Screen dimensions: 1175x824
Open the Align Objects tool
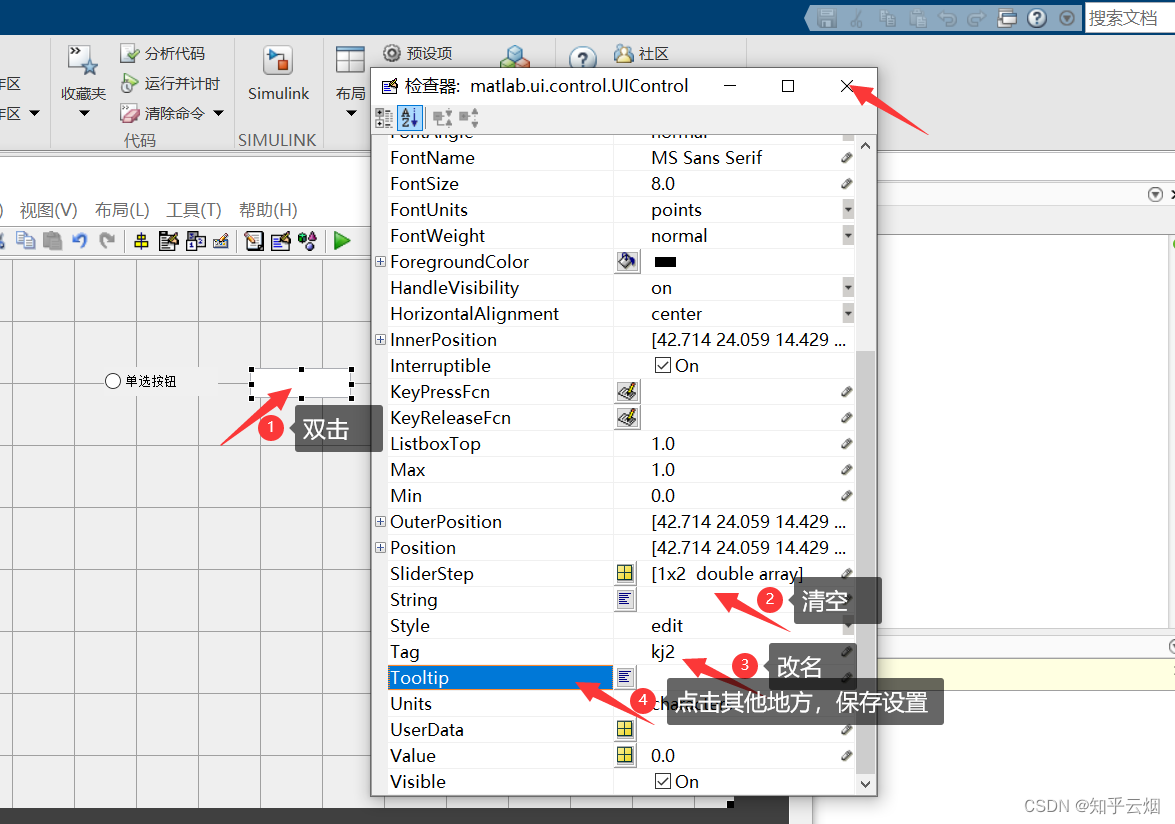[x=142, y=240]
